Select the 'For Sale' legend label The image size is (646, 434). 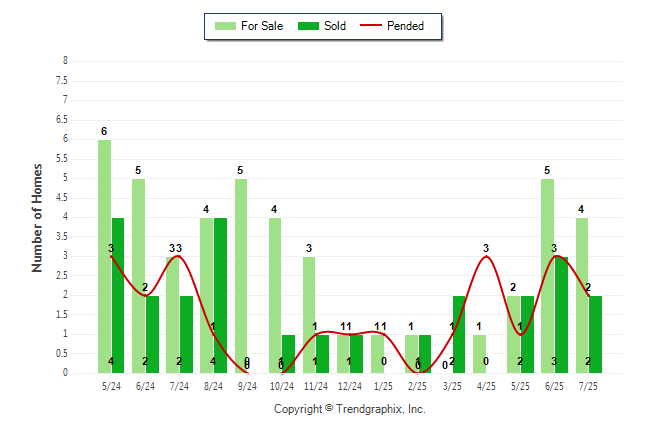tap(262, 26)
